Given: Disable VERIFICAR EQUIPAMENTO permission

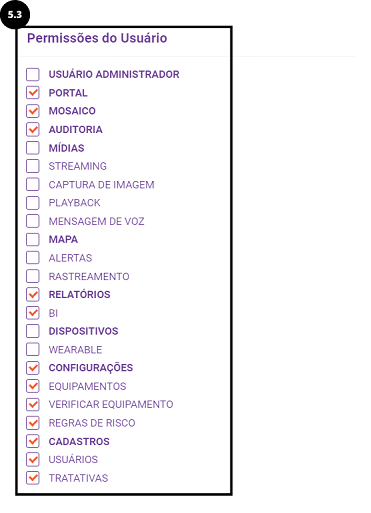Looking at the screenshot, I should pyautogui.click(x=33, y=404).
